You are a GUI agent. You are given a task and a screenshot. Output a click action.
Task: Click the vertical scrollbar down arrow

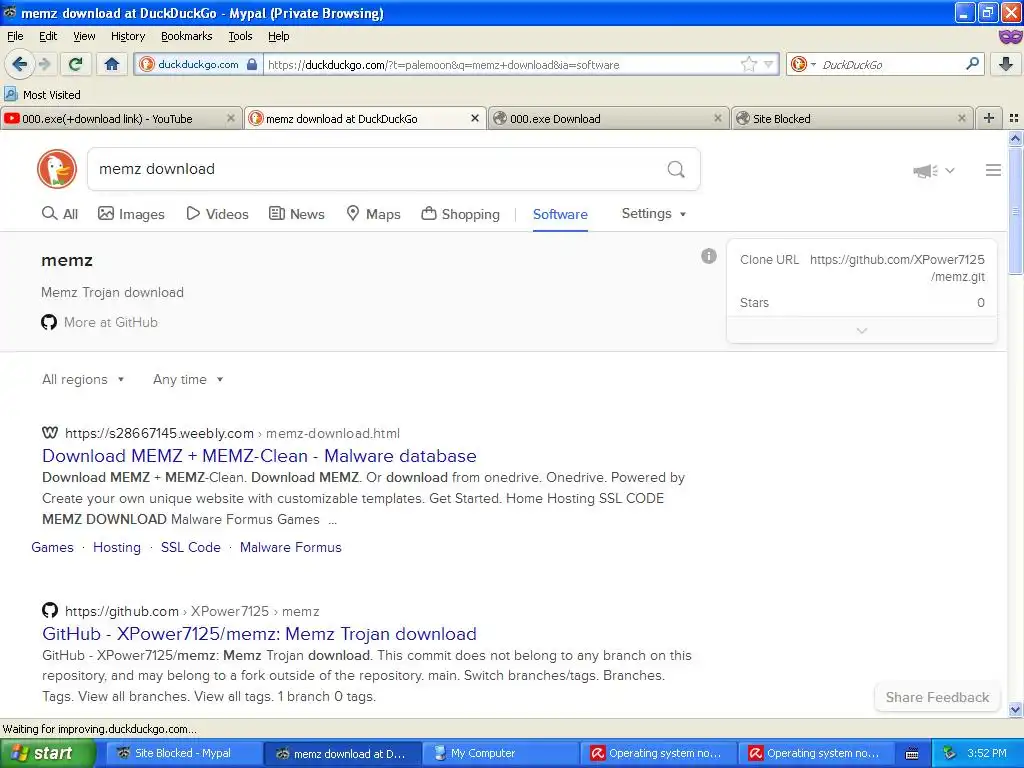tap(1015, 709)
